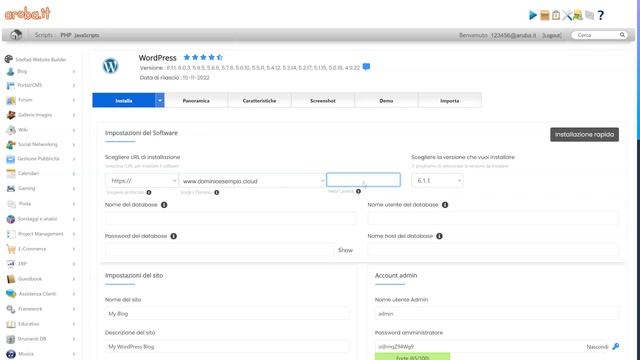Open the brown box installations icon
Screen dimensions: 640x360
(x=544, y=15)
